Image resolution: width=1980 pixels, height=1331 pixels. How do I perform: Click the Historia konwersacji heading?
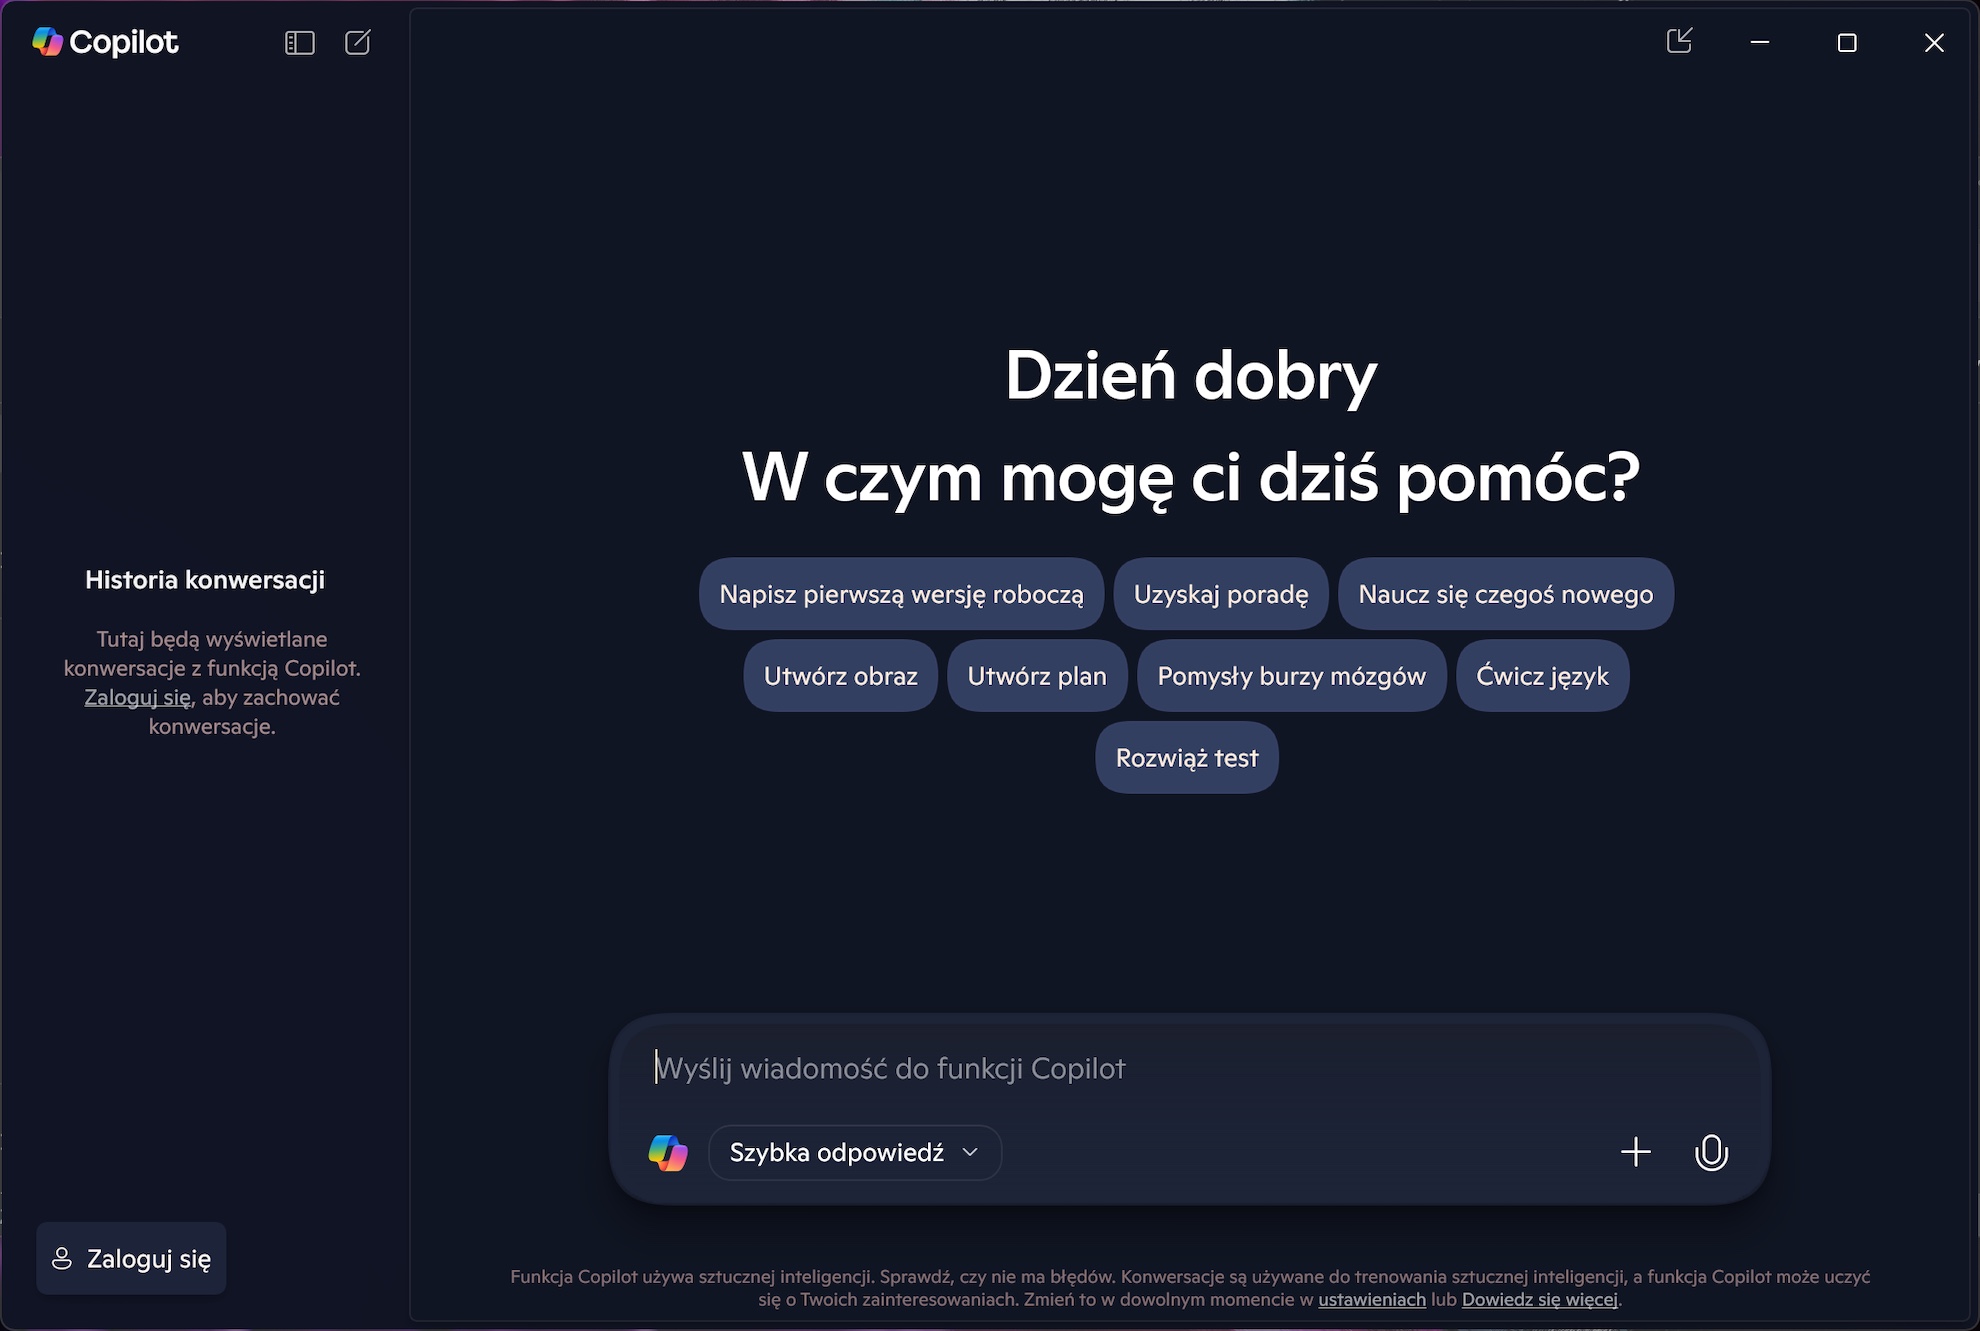[205, 580]
